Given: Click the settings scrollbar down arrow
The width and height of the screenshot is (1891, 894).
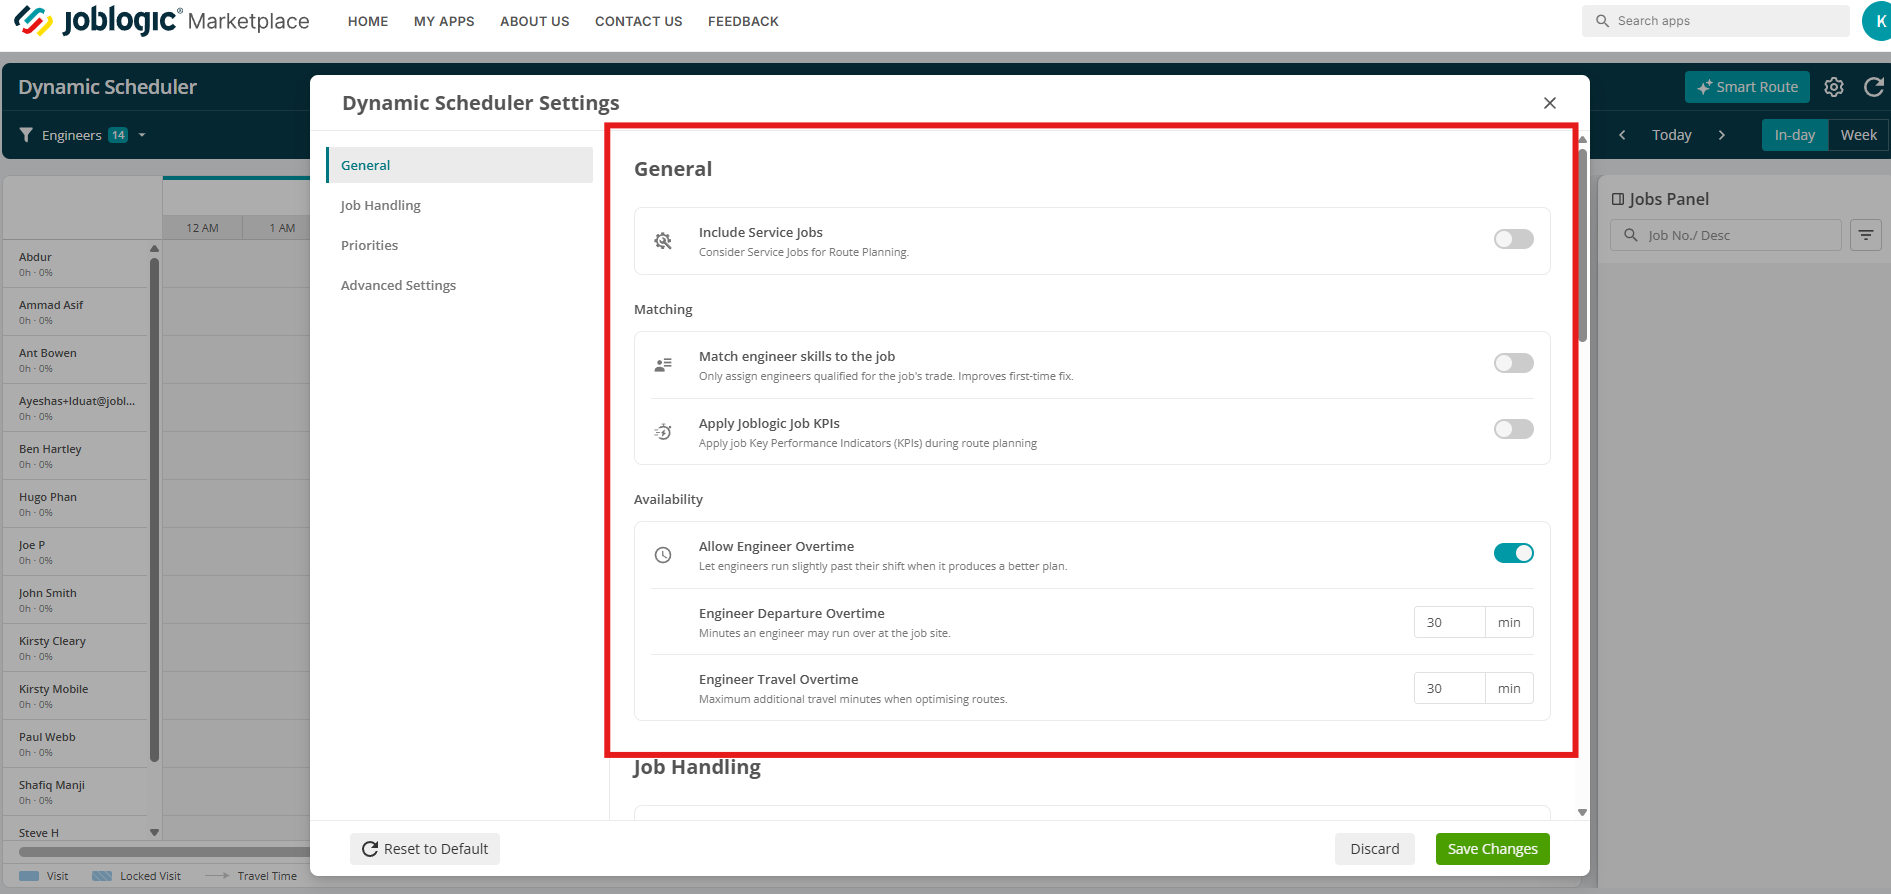Looking at the screenshot, I should 1582,812.
